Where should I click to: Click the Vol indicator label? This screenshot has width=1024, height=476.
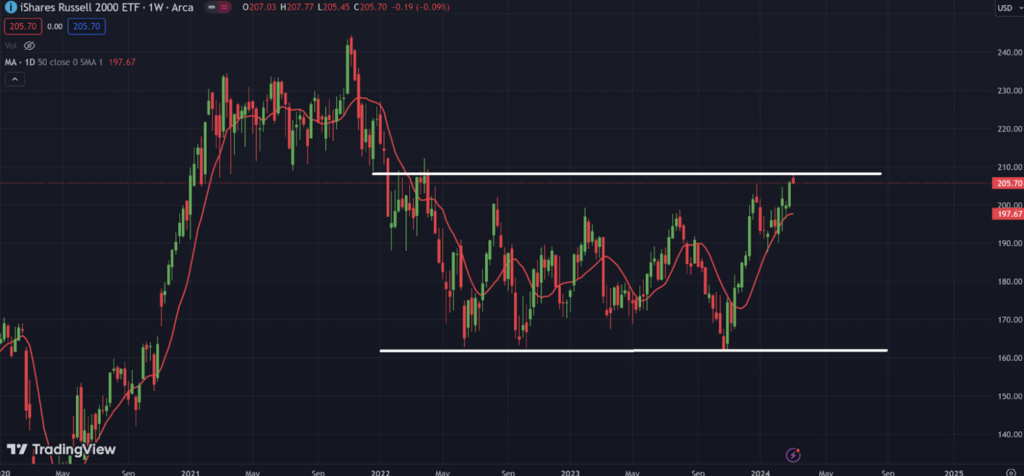pos(11,46)
